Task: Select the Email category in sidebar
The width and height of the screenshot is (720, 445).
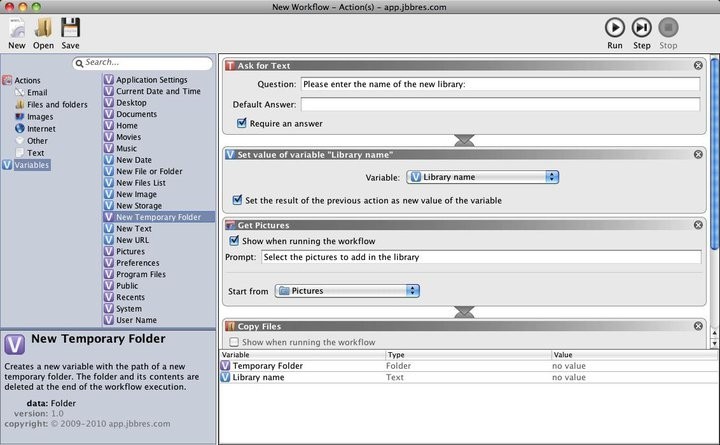Action: click(x=36, y=92)
